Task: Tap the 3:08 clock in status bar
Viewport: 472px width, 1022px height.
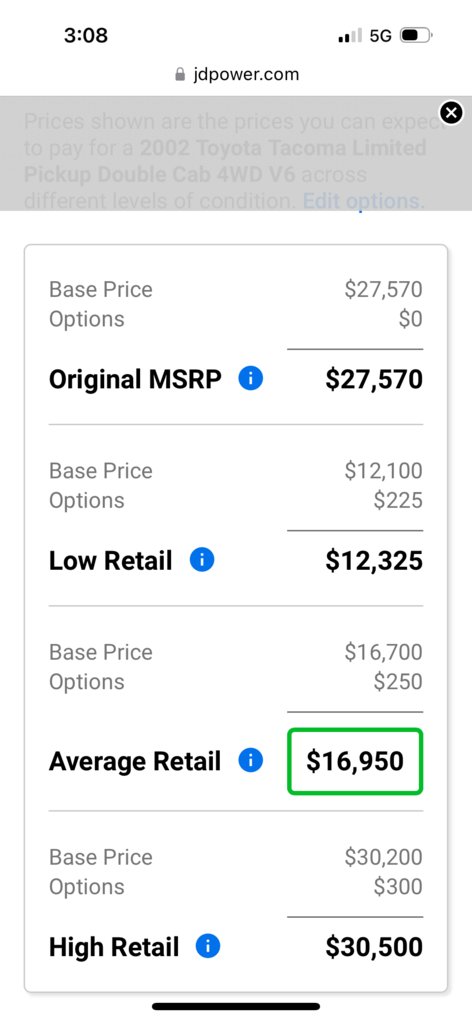Action: [86, 35]
